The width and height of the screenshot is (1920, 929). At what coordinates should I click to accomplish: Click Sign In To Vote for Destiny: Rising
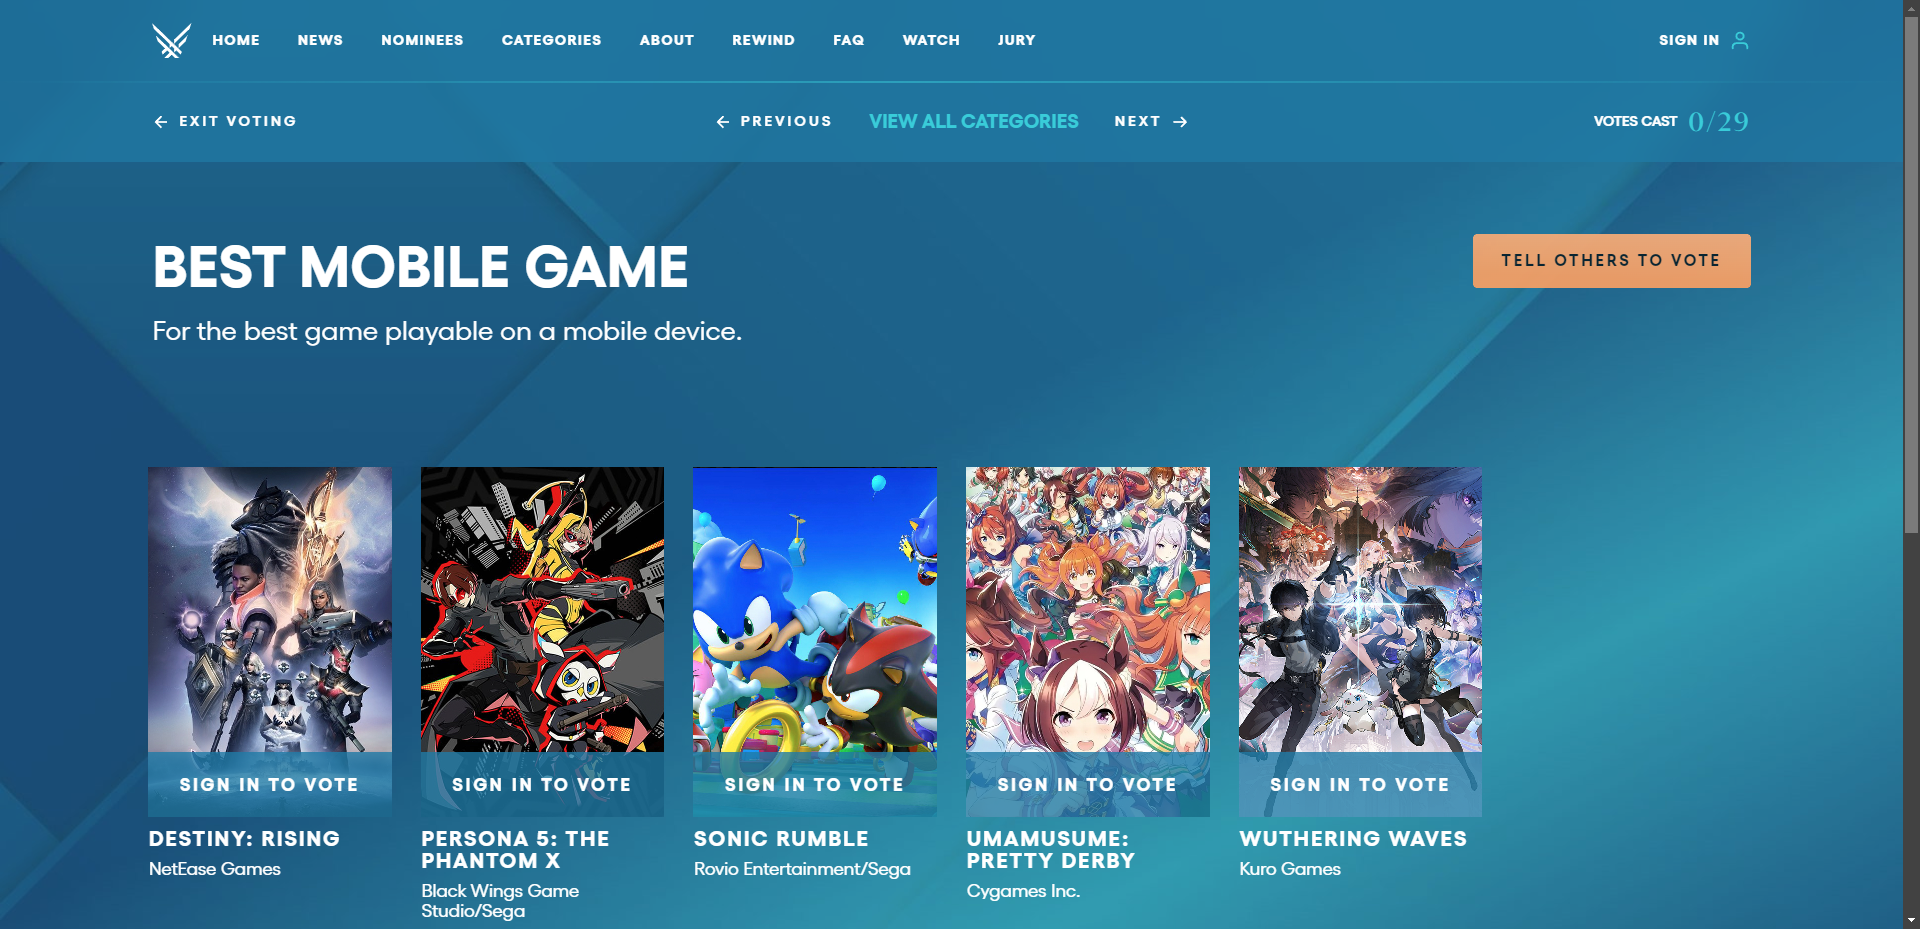[270, 785]
